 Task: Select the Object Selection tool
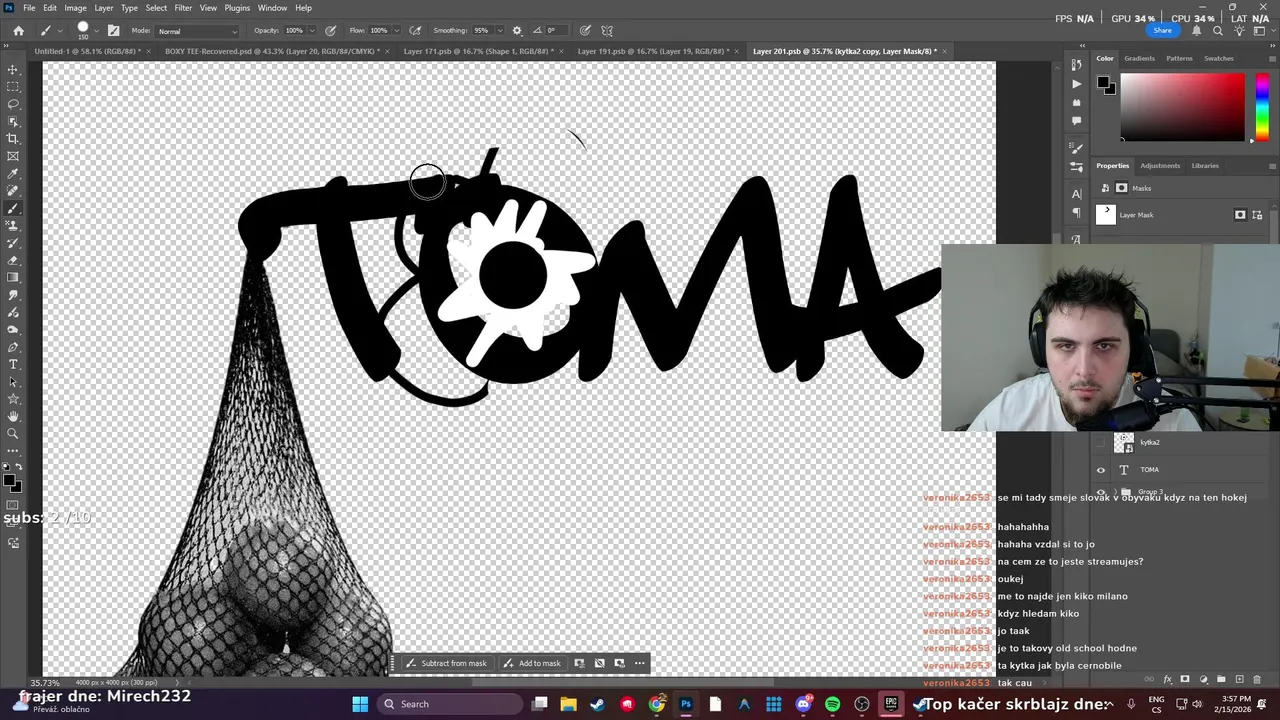pyautogui.click(x=13, y=121)
